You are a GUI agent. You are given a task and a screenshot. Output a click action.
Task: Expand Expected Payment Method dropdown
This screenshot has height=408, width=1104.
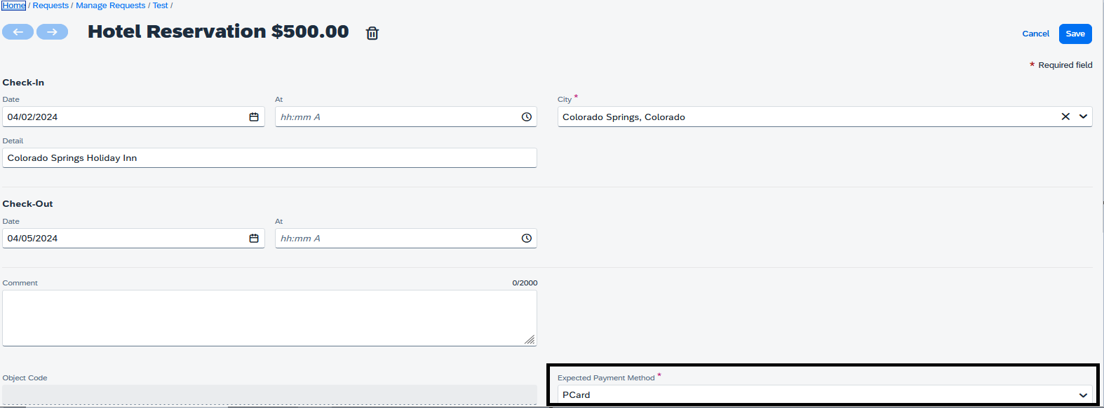coord(1083,395)
